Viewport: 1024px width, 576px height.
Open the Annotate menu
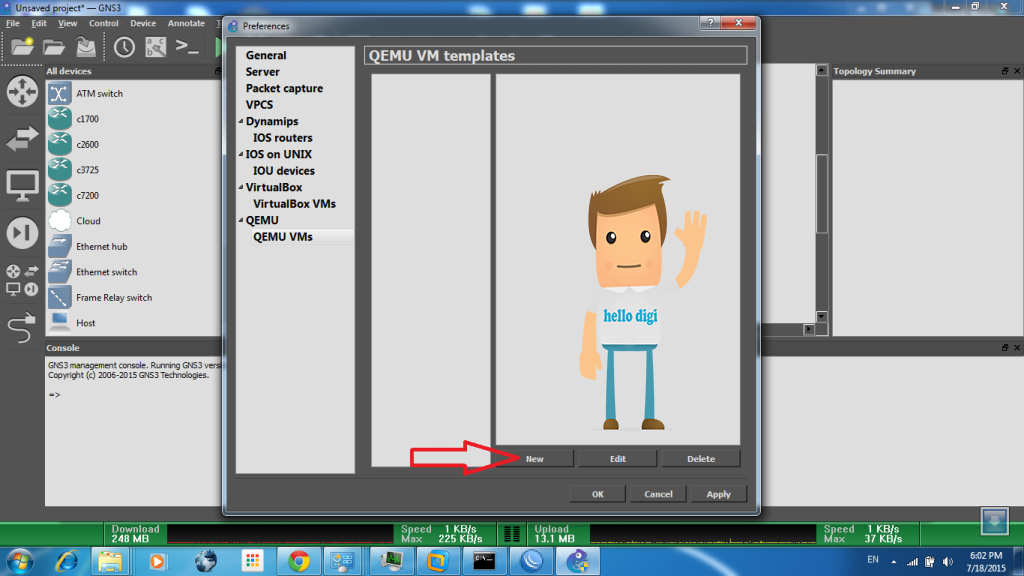[x=186, y=23]
